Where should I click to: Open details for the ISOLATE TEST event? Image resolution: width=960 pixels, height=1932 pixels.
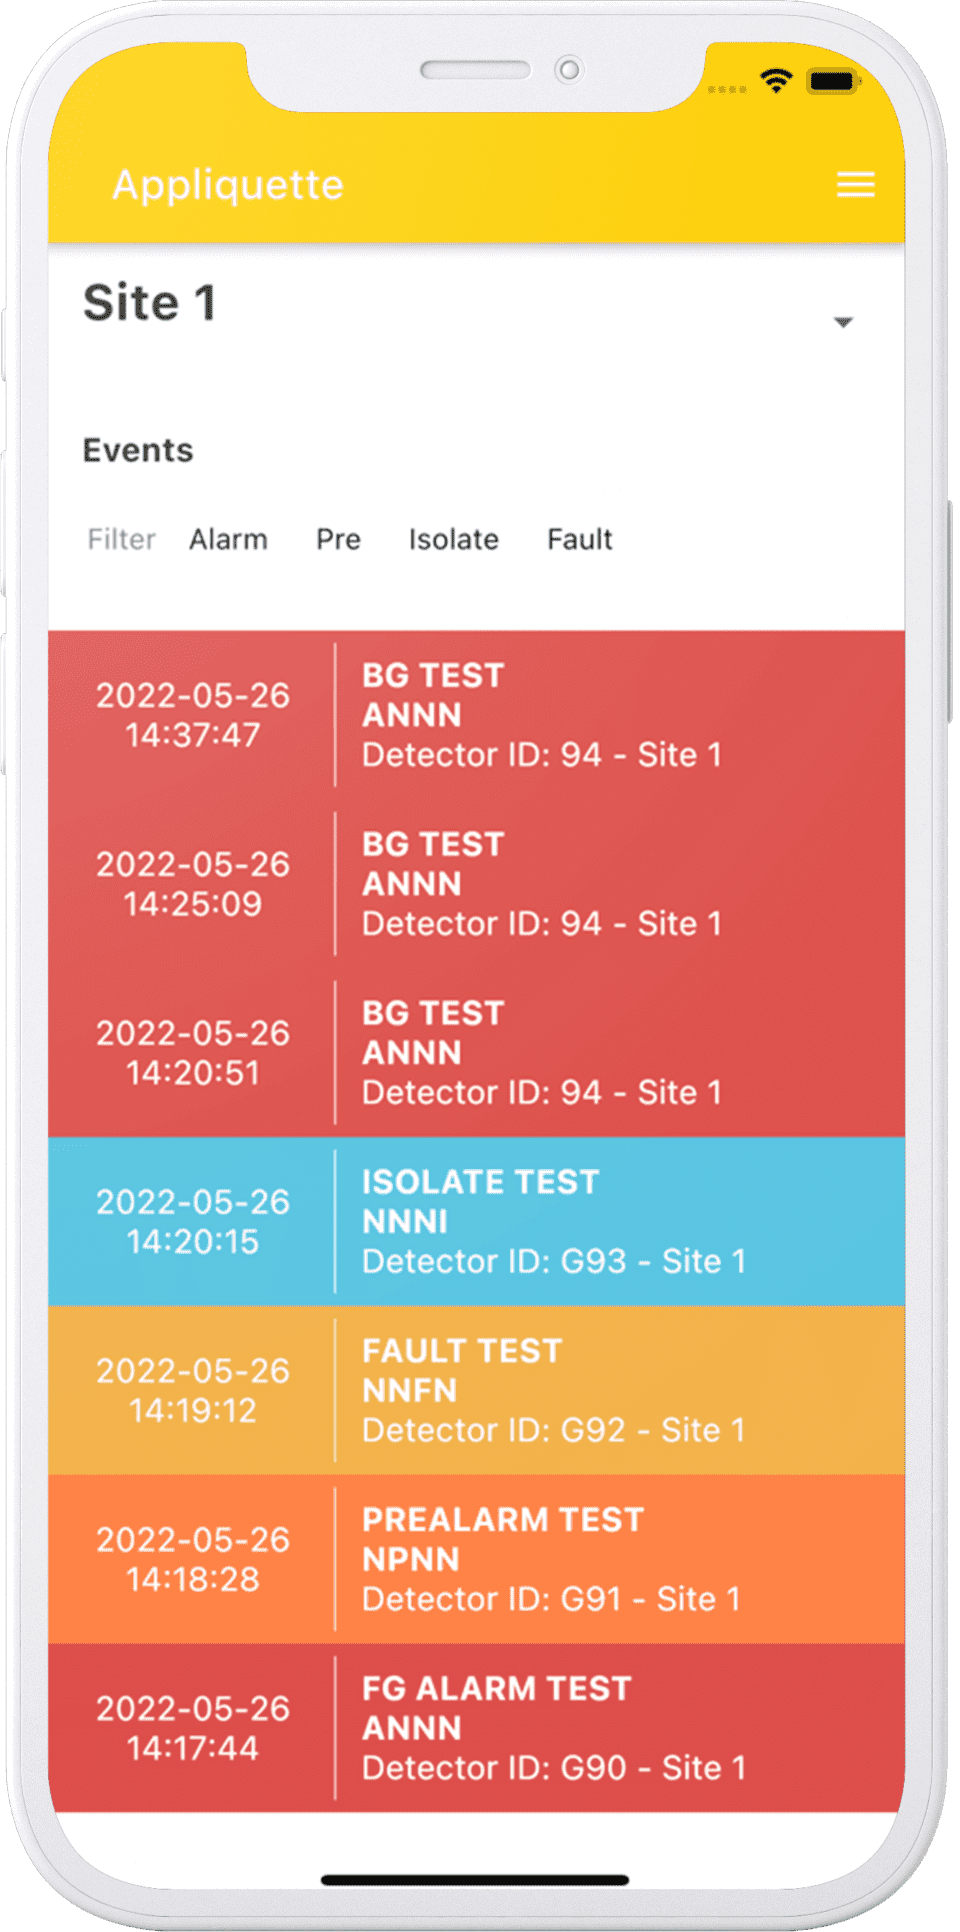click(x=480, y=1220)
